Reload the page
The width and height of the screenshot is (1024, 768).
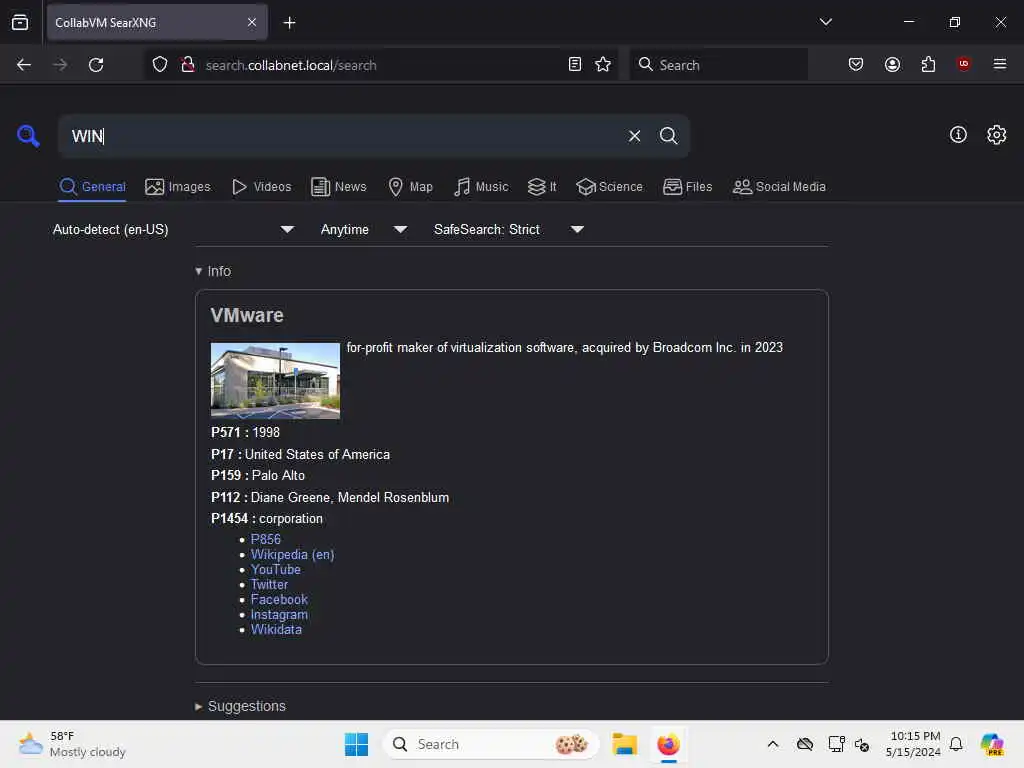(96, 65)
